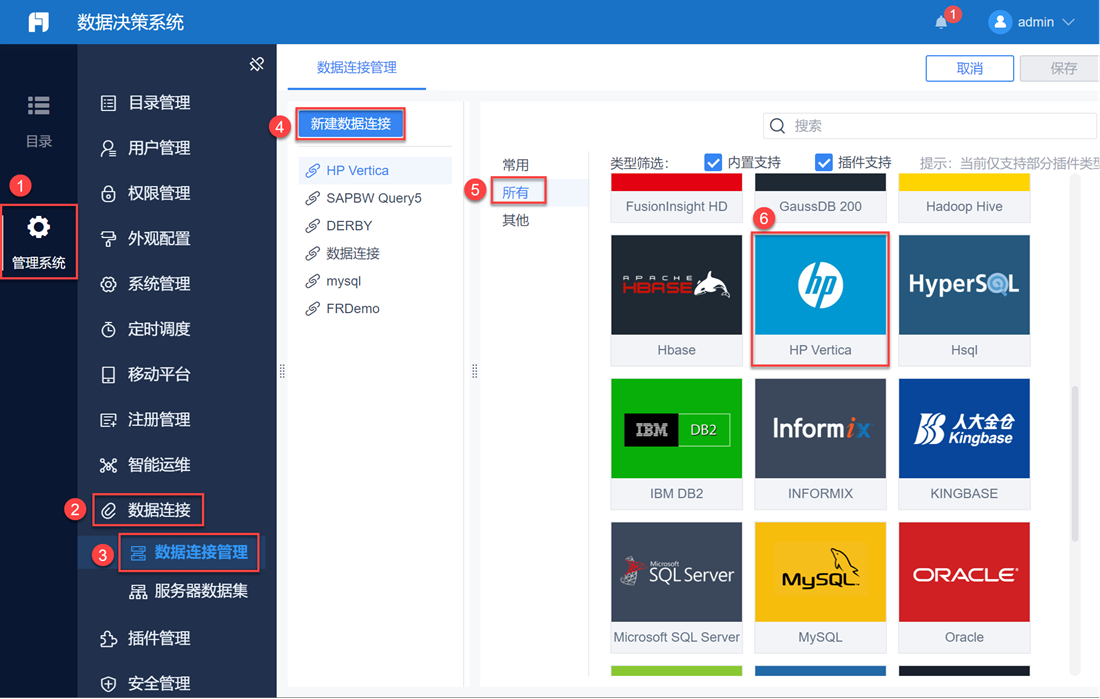
Task: Click 新建数据连接 button
Action: click(351, 124)
